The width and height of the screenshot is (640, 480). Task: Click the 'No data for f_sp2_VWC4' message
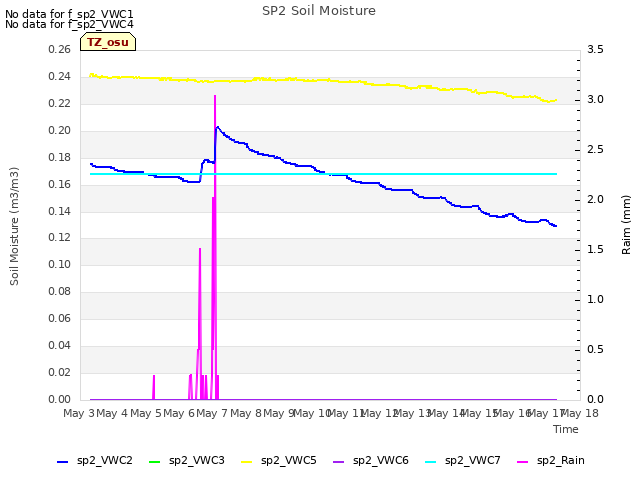(69, 24)
